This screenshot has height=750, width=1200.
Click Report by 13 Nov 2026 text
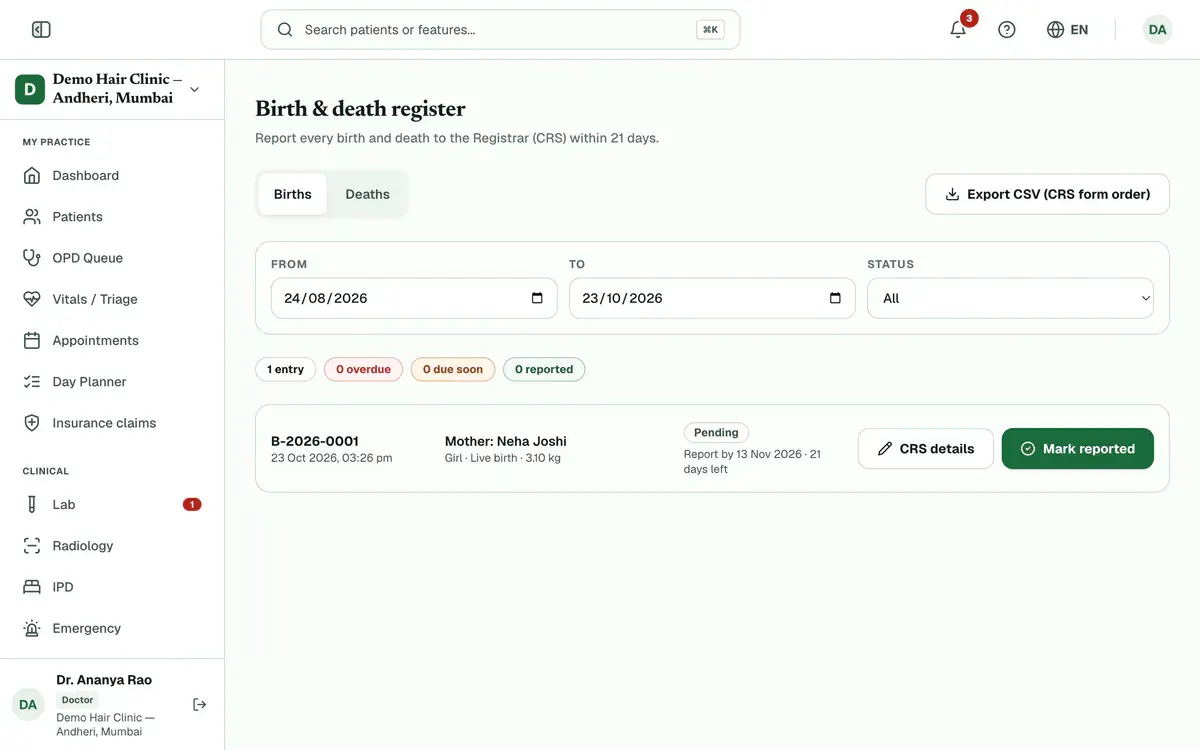pyautogui.click(x=743, y=454)
